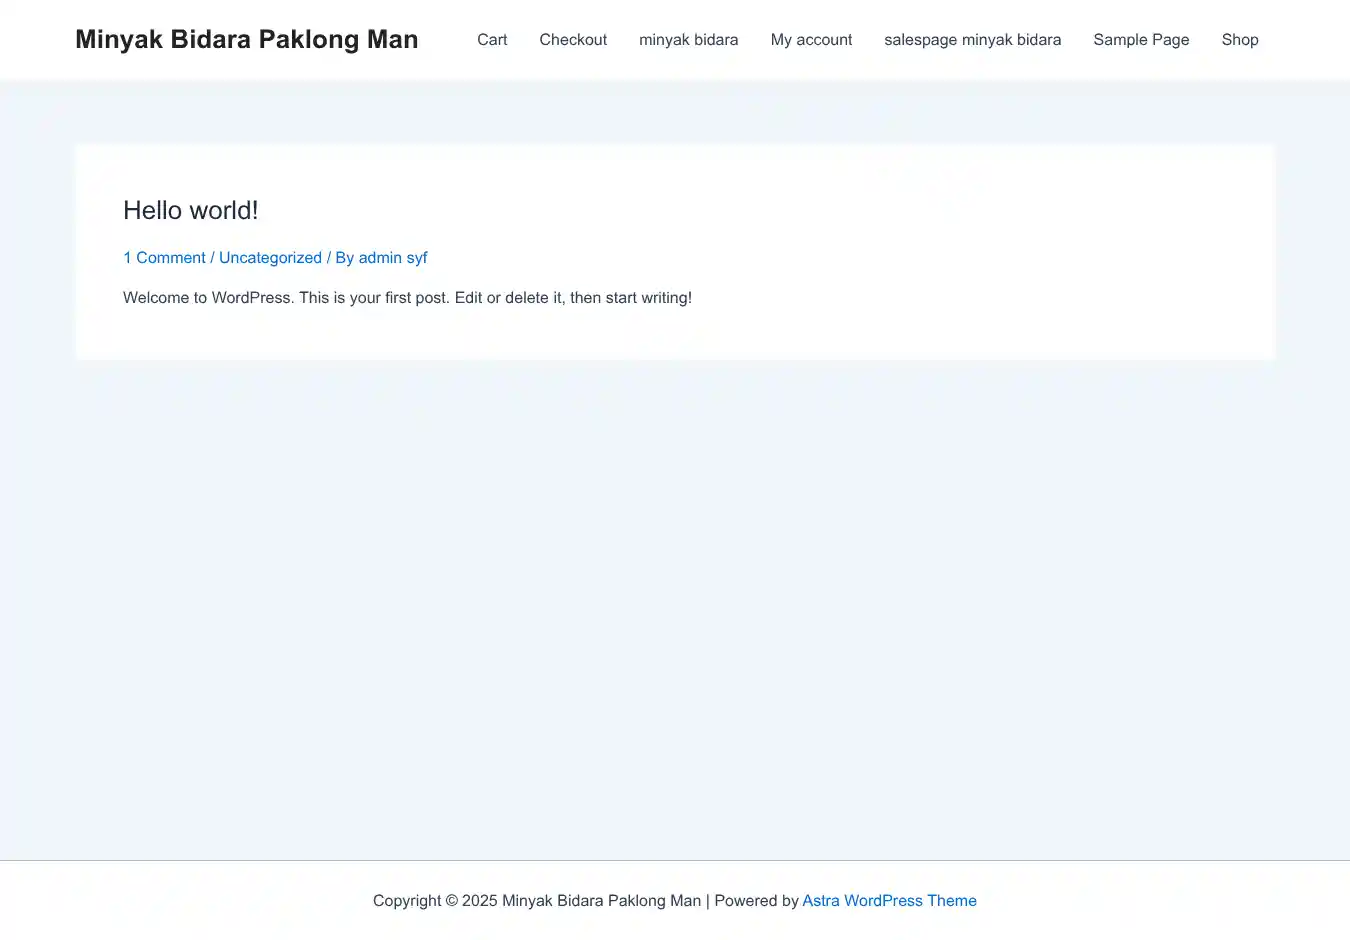The width and height of the screenshot is (1350, 940).
Task: View the 1 Comment link
Action: click(164, 258)
